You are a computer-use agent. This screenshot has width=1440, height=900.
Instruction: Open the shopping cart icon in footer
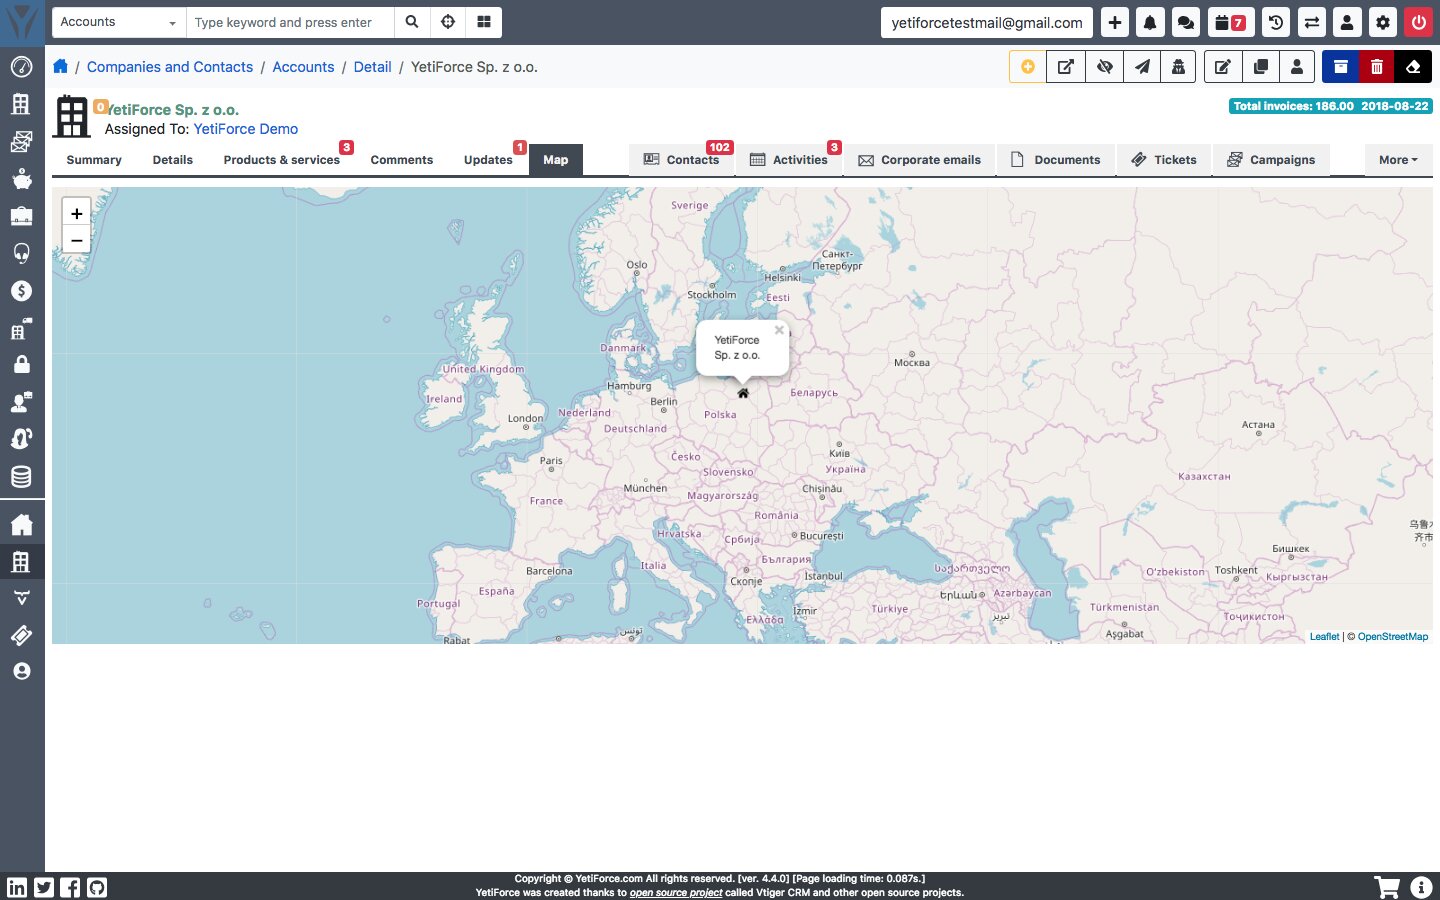1387,887
